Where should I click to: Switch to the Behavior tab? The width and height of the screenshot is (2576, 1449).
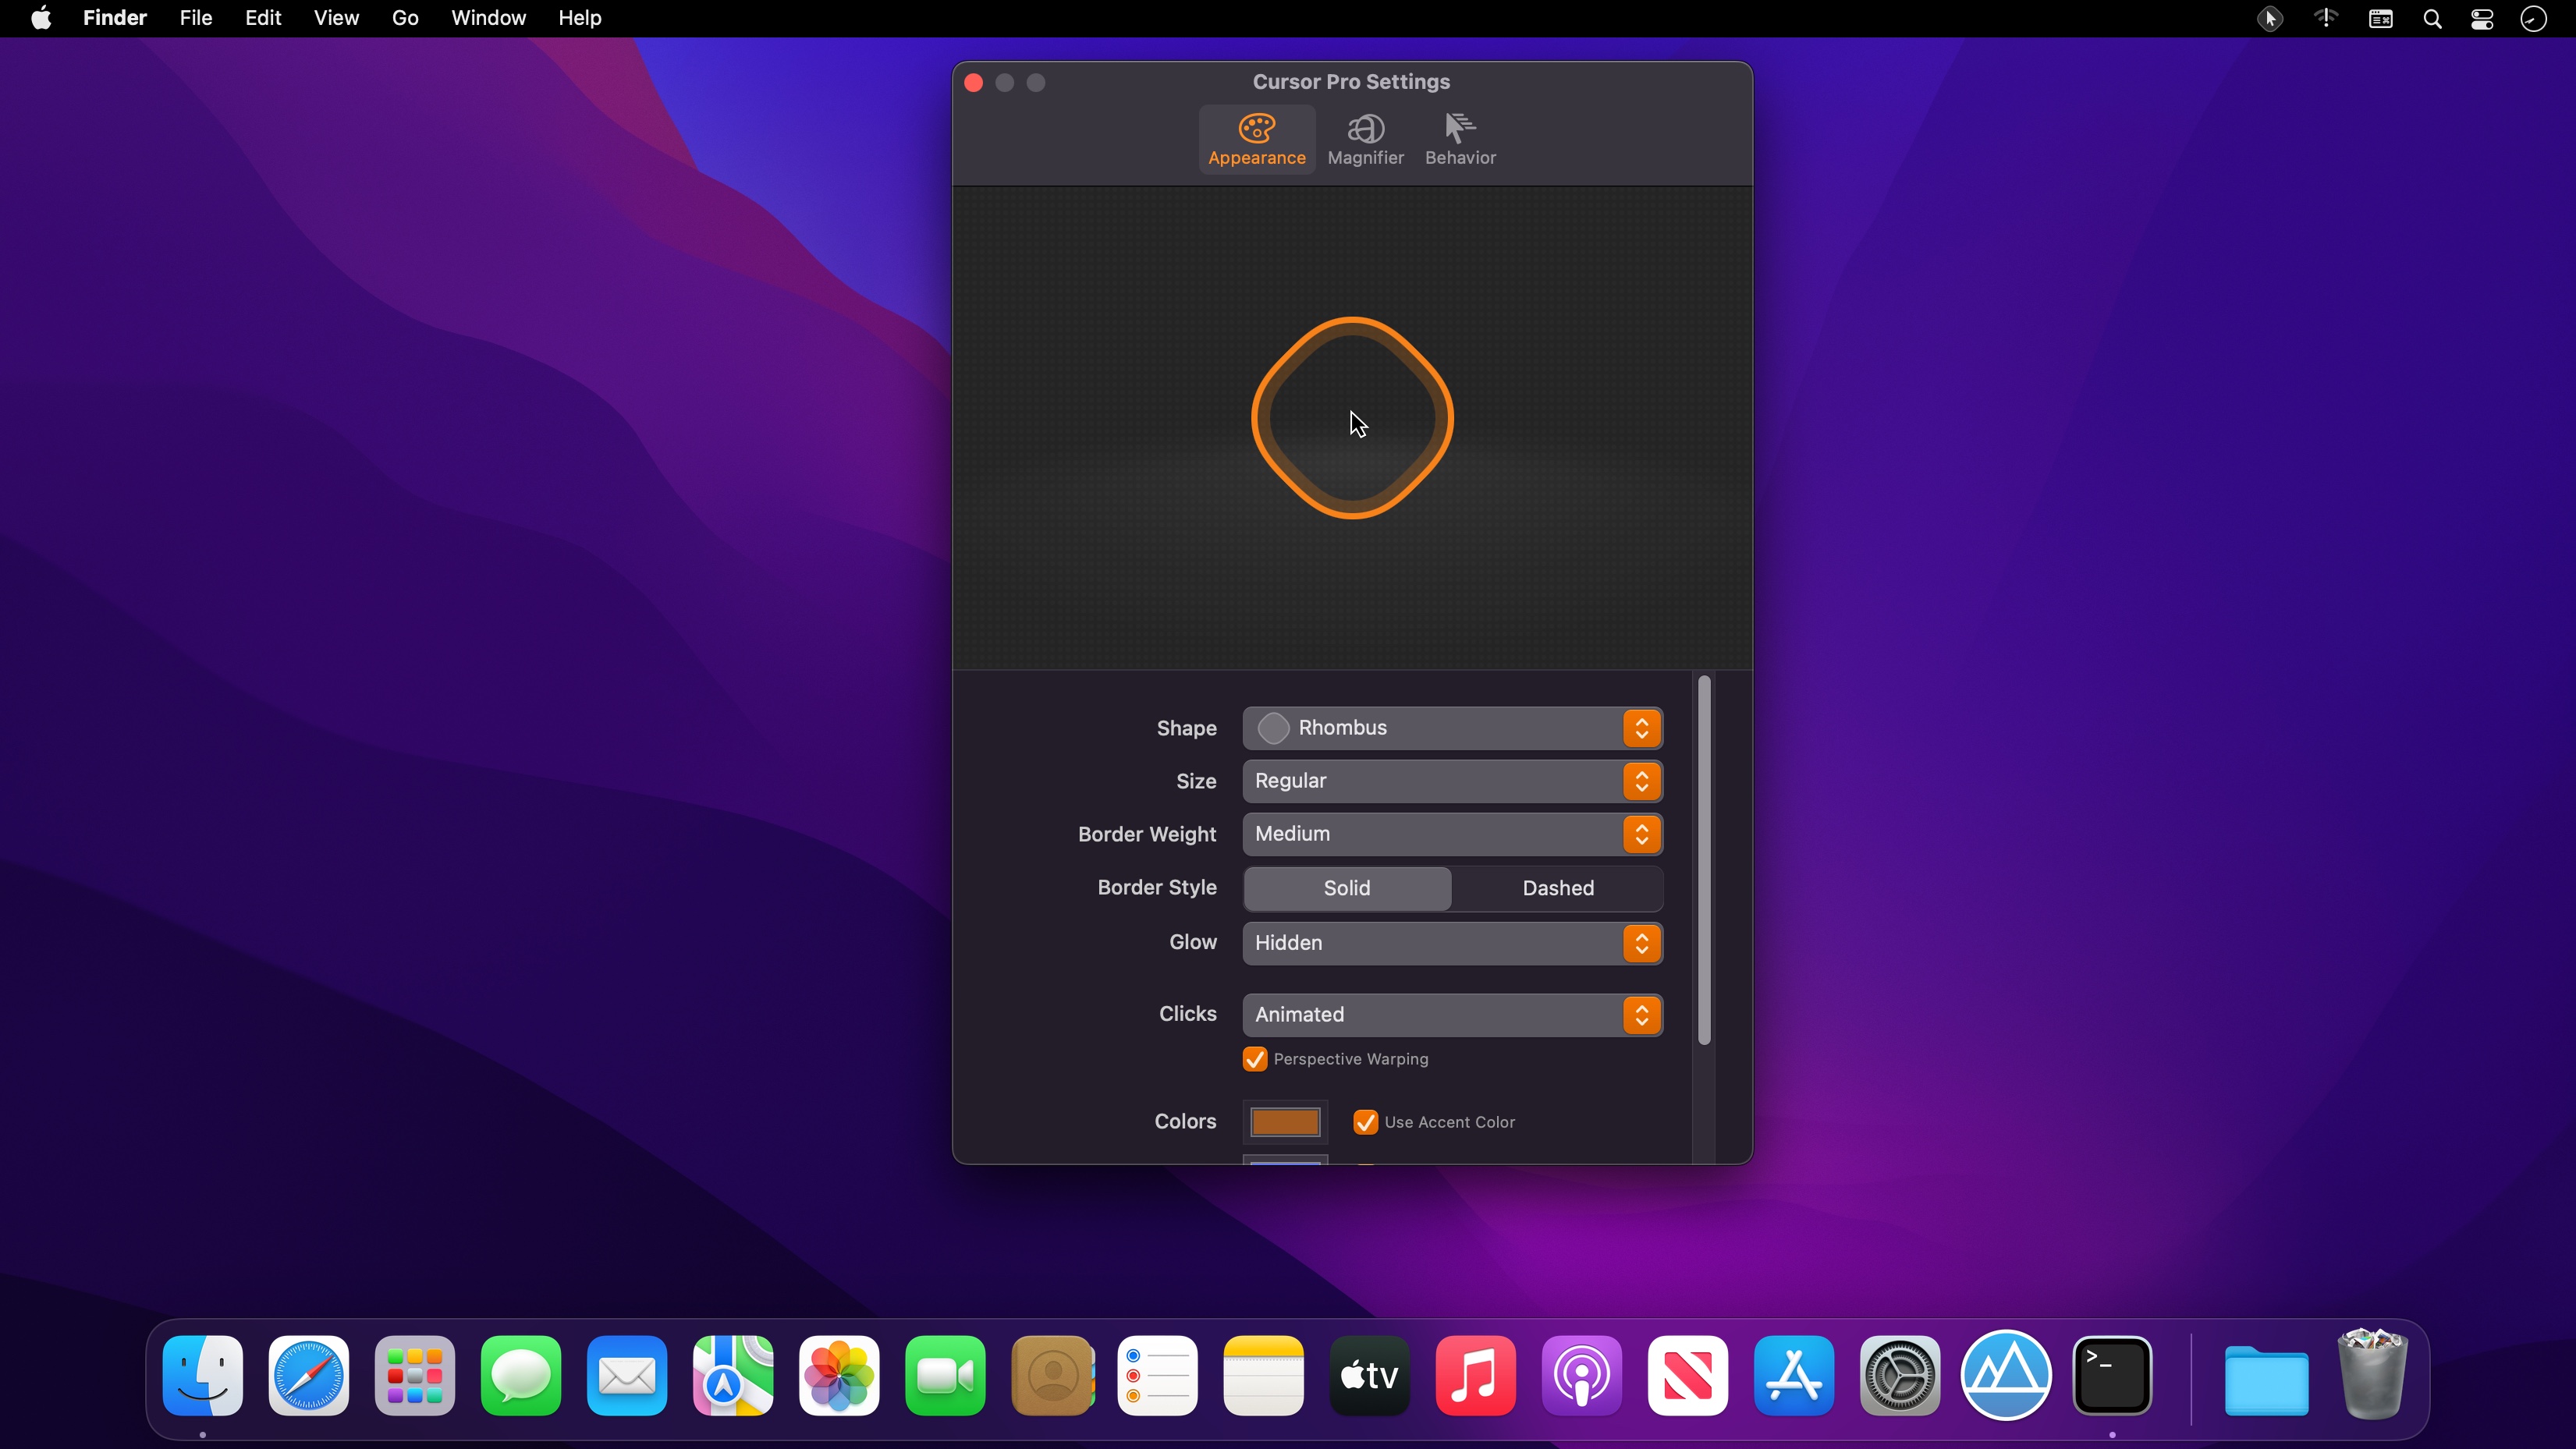[x=1460, y=139]
